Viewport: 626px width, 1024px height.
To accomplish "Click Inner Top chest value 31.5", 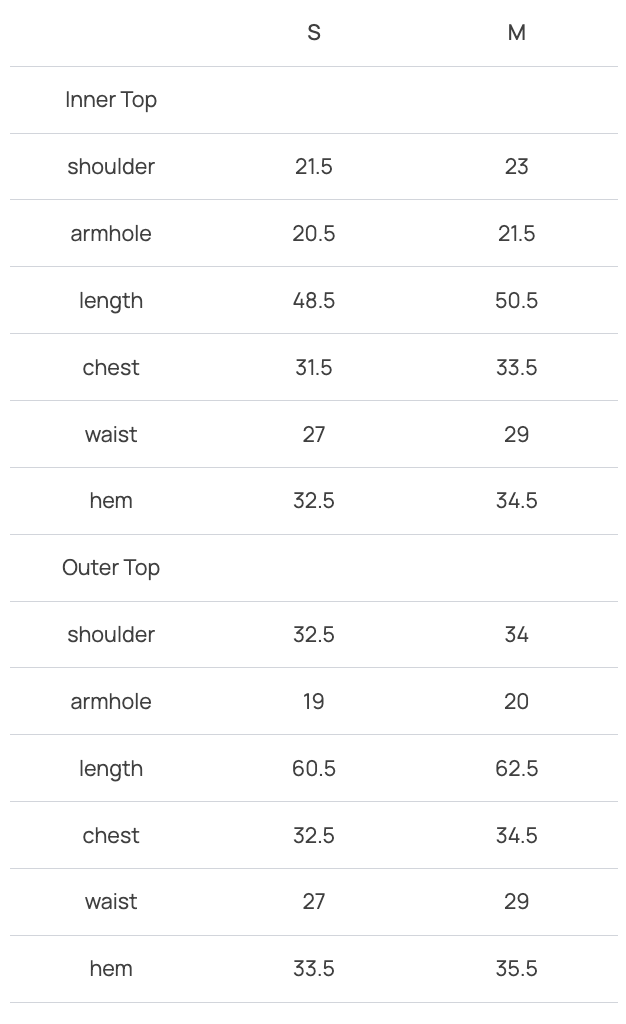I will (x=314, y=368).
